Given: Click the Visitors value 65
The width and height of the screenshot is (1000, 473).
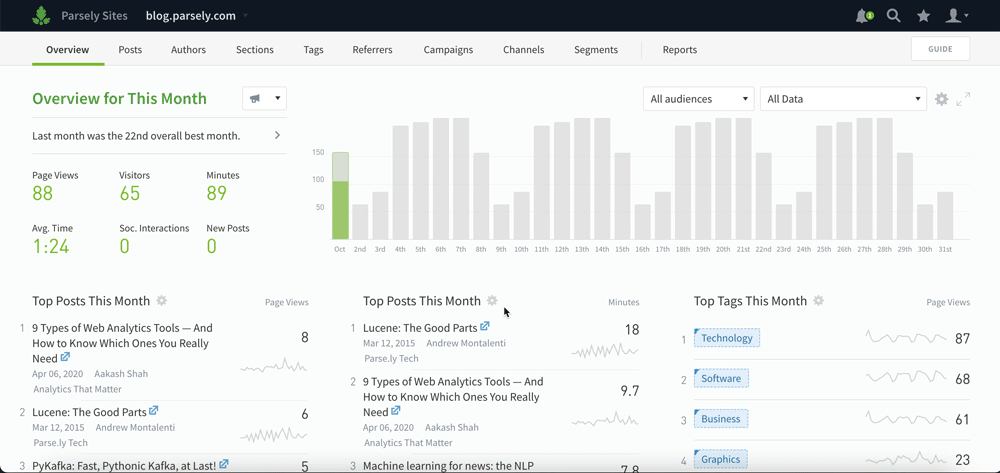Looking at the screenshot, I should coord(129,193).
